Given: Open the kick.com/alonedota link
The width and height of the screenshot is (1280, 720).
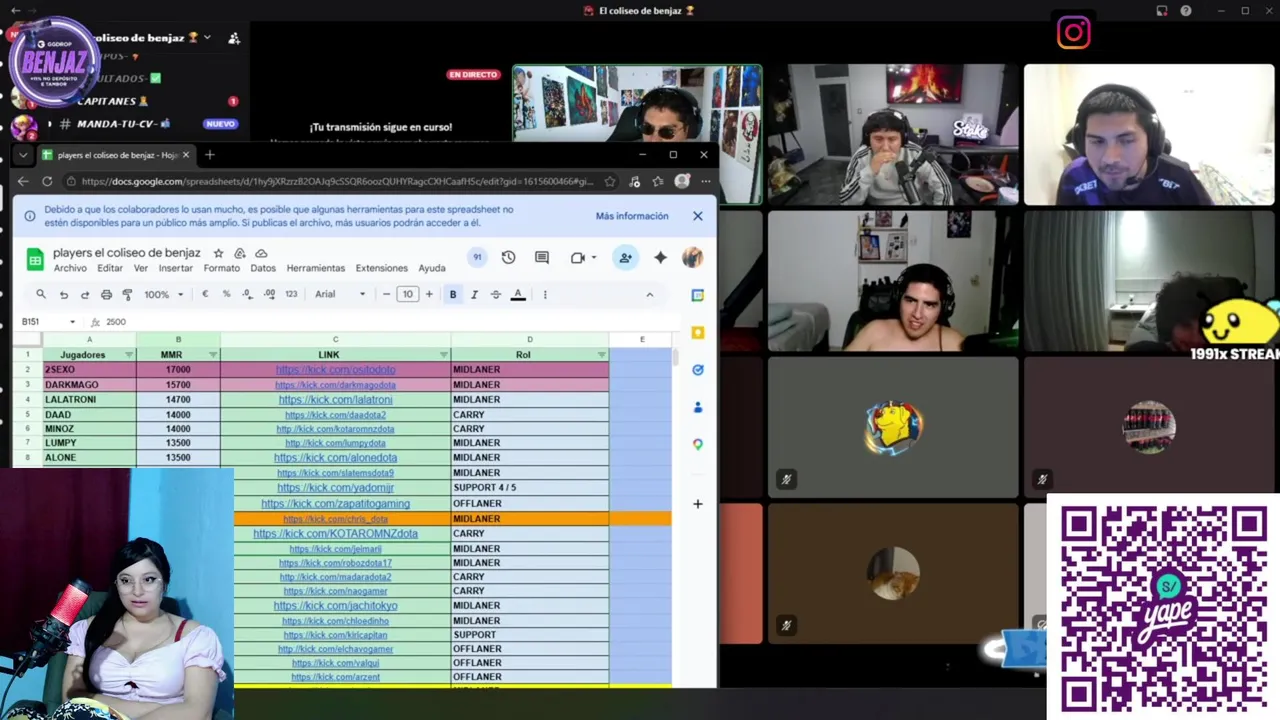Looking at the screenshot, I should [x=335, y=458].
